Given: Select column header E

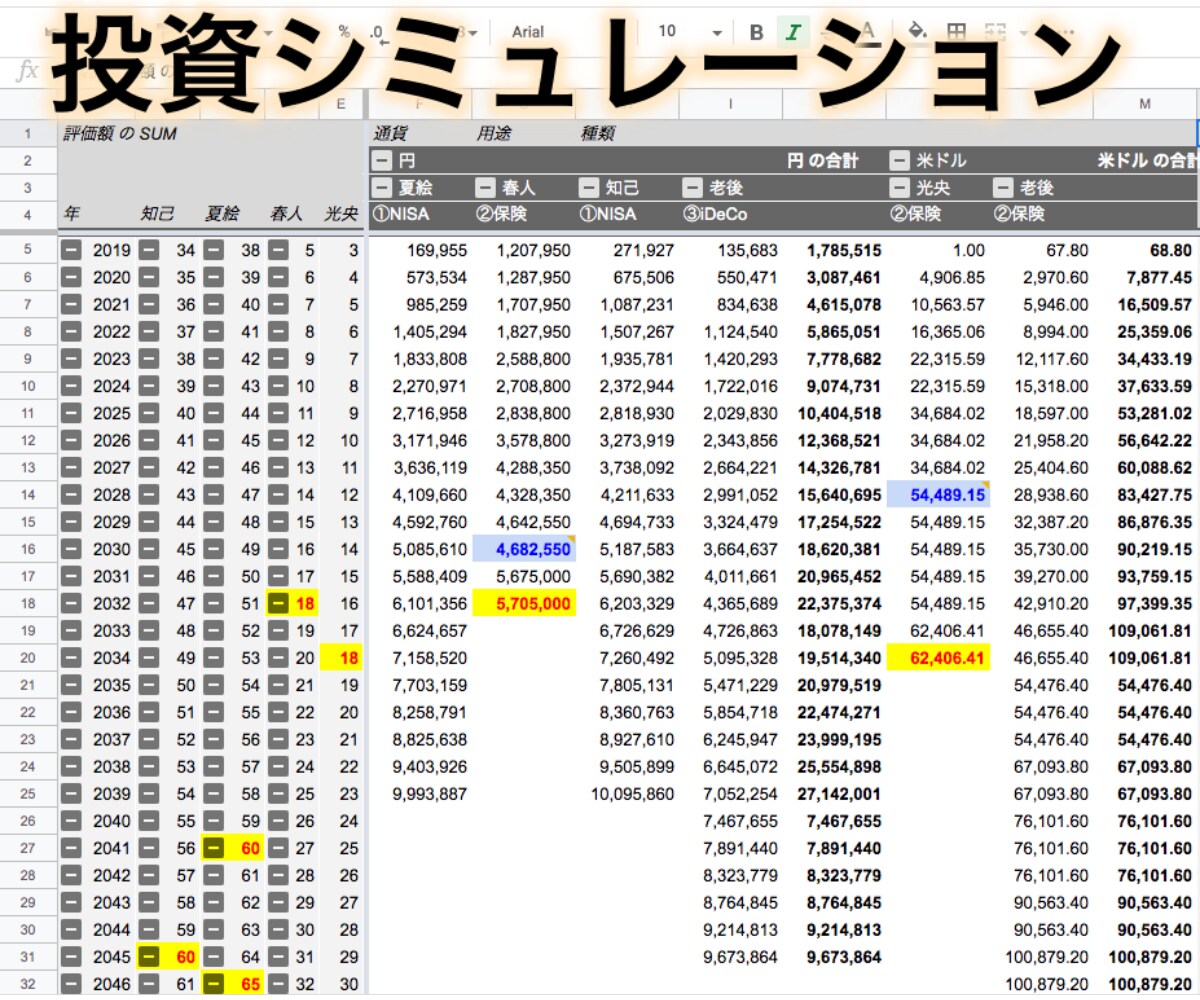Looking at the screenshot, I should click(x=341, y=104).
